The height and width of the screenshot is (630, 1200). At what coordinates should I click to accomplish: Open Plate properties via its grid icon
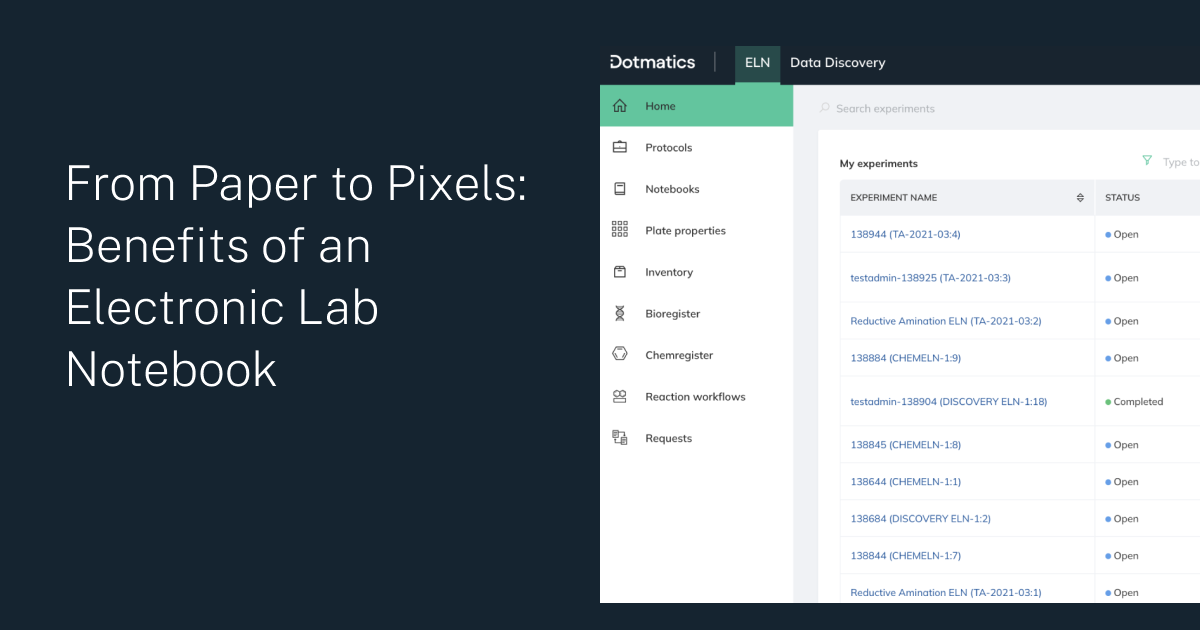tap(620, 229)
